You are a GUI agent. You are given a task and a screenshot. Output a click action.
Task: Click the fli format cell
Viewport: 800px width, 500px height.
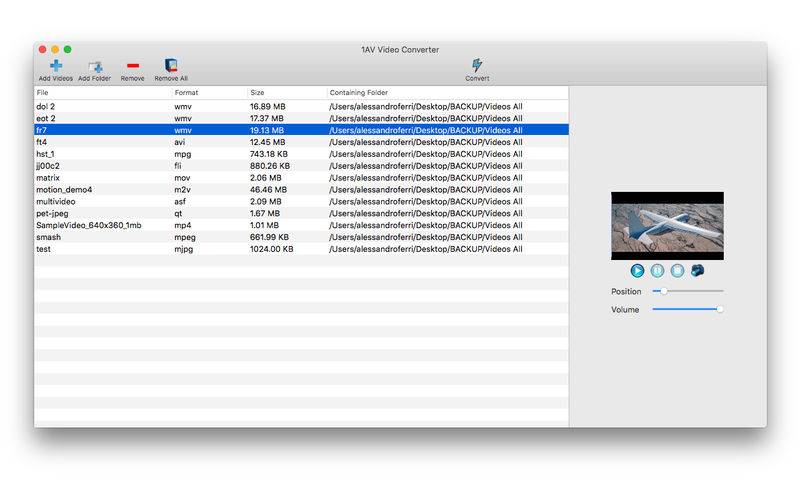point(178,166)
